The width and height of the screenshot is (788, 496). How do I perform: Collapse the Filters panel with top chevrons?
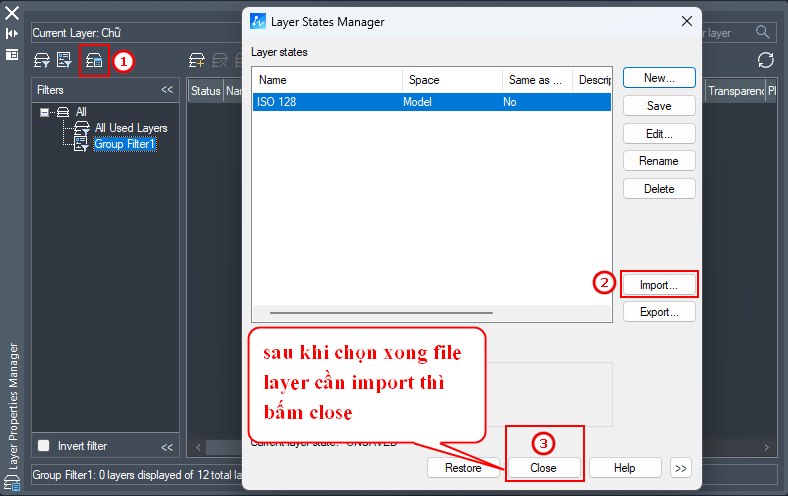pos(167,90)
